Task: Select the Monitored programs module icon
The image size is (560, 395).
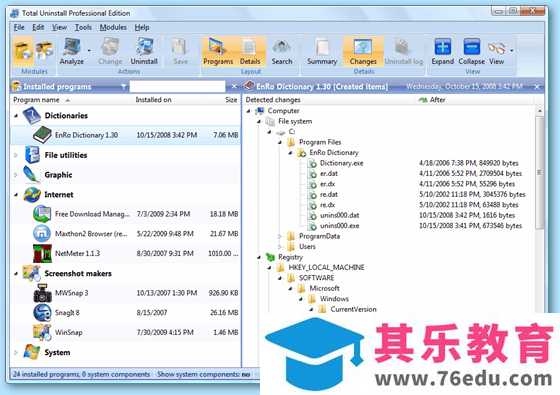Action: point(44,51)
